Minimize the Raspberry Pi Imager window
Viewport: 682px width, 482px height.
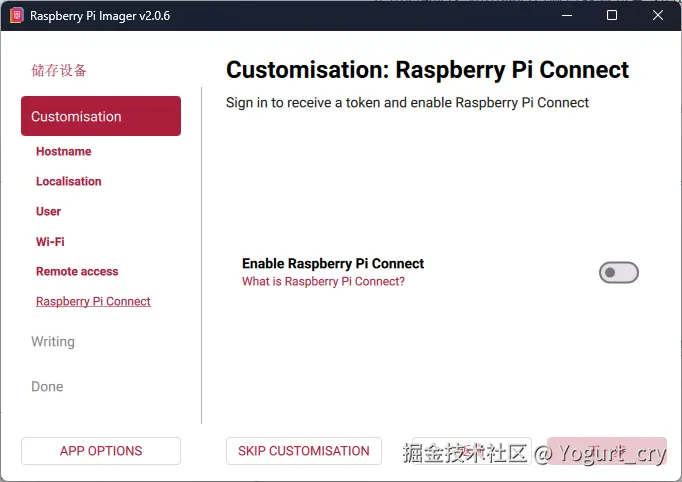[567, 16]
